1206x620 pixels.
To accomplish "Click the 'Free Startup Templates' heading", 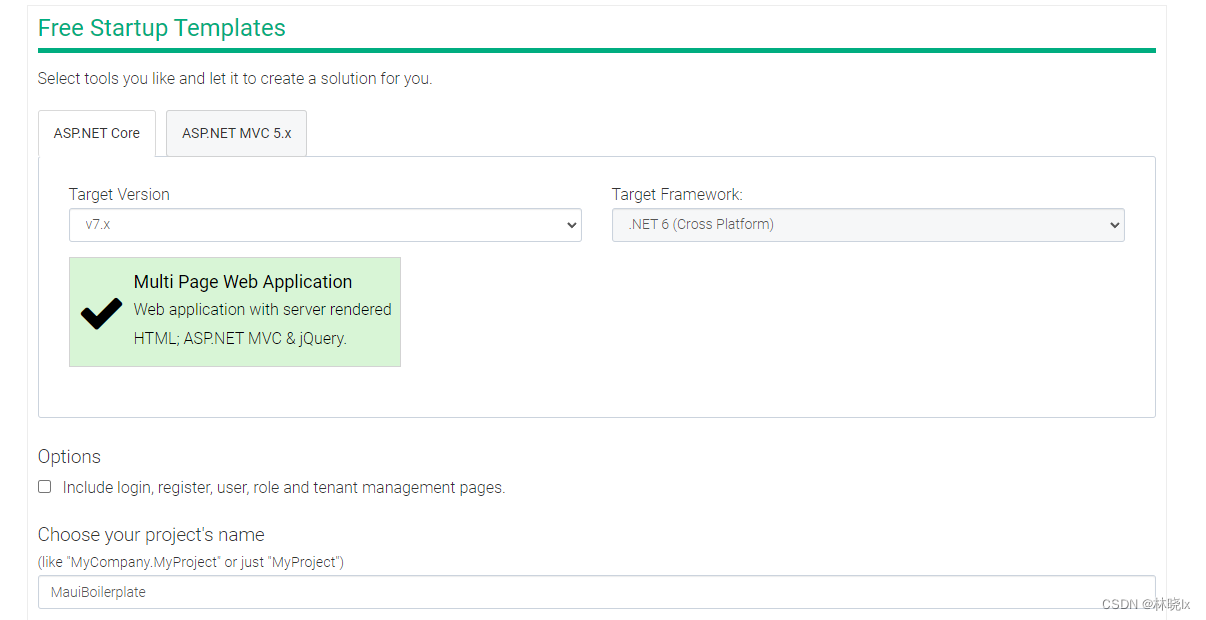I will coord(162,28).
